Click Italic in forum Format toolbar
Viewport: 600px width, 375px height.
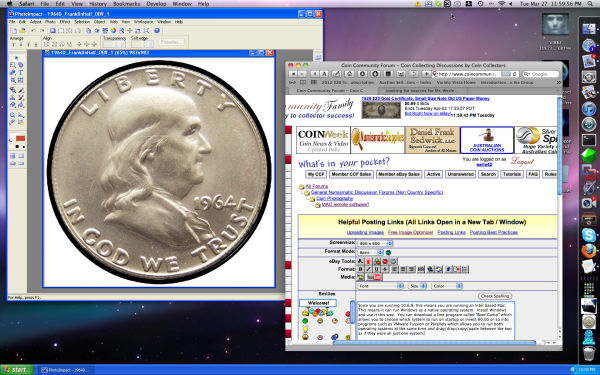(x=368, y=269)
